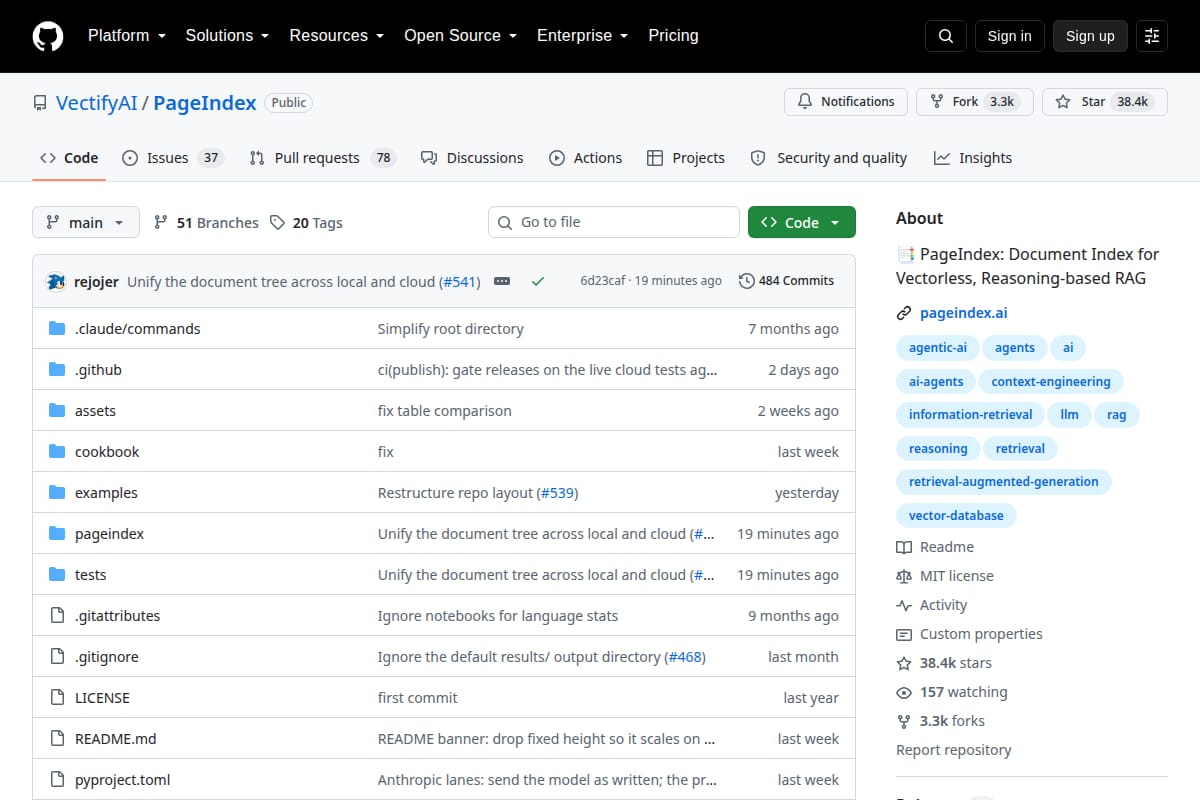This screenshot has height=800, width=1200.
Task: Focus the Go to file input
Action: point(614,222)
